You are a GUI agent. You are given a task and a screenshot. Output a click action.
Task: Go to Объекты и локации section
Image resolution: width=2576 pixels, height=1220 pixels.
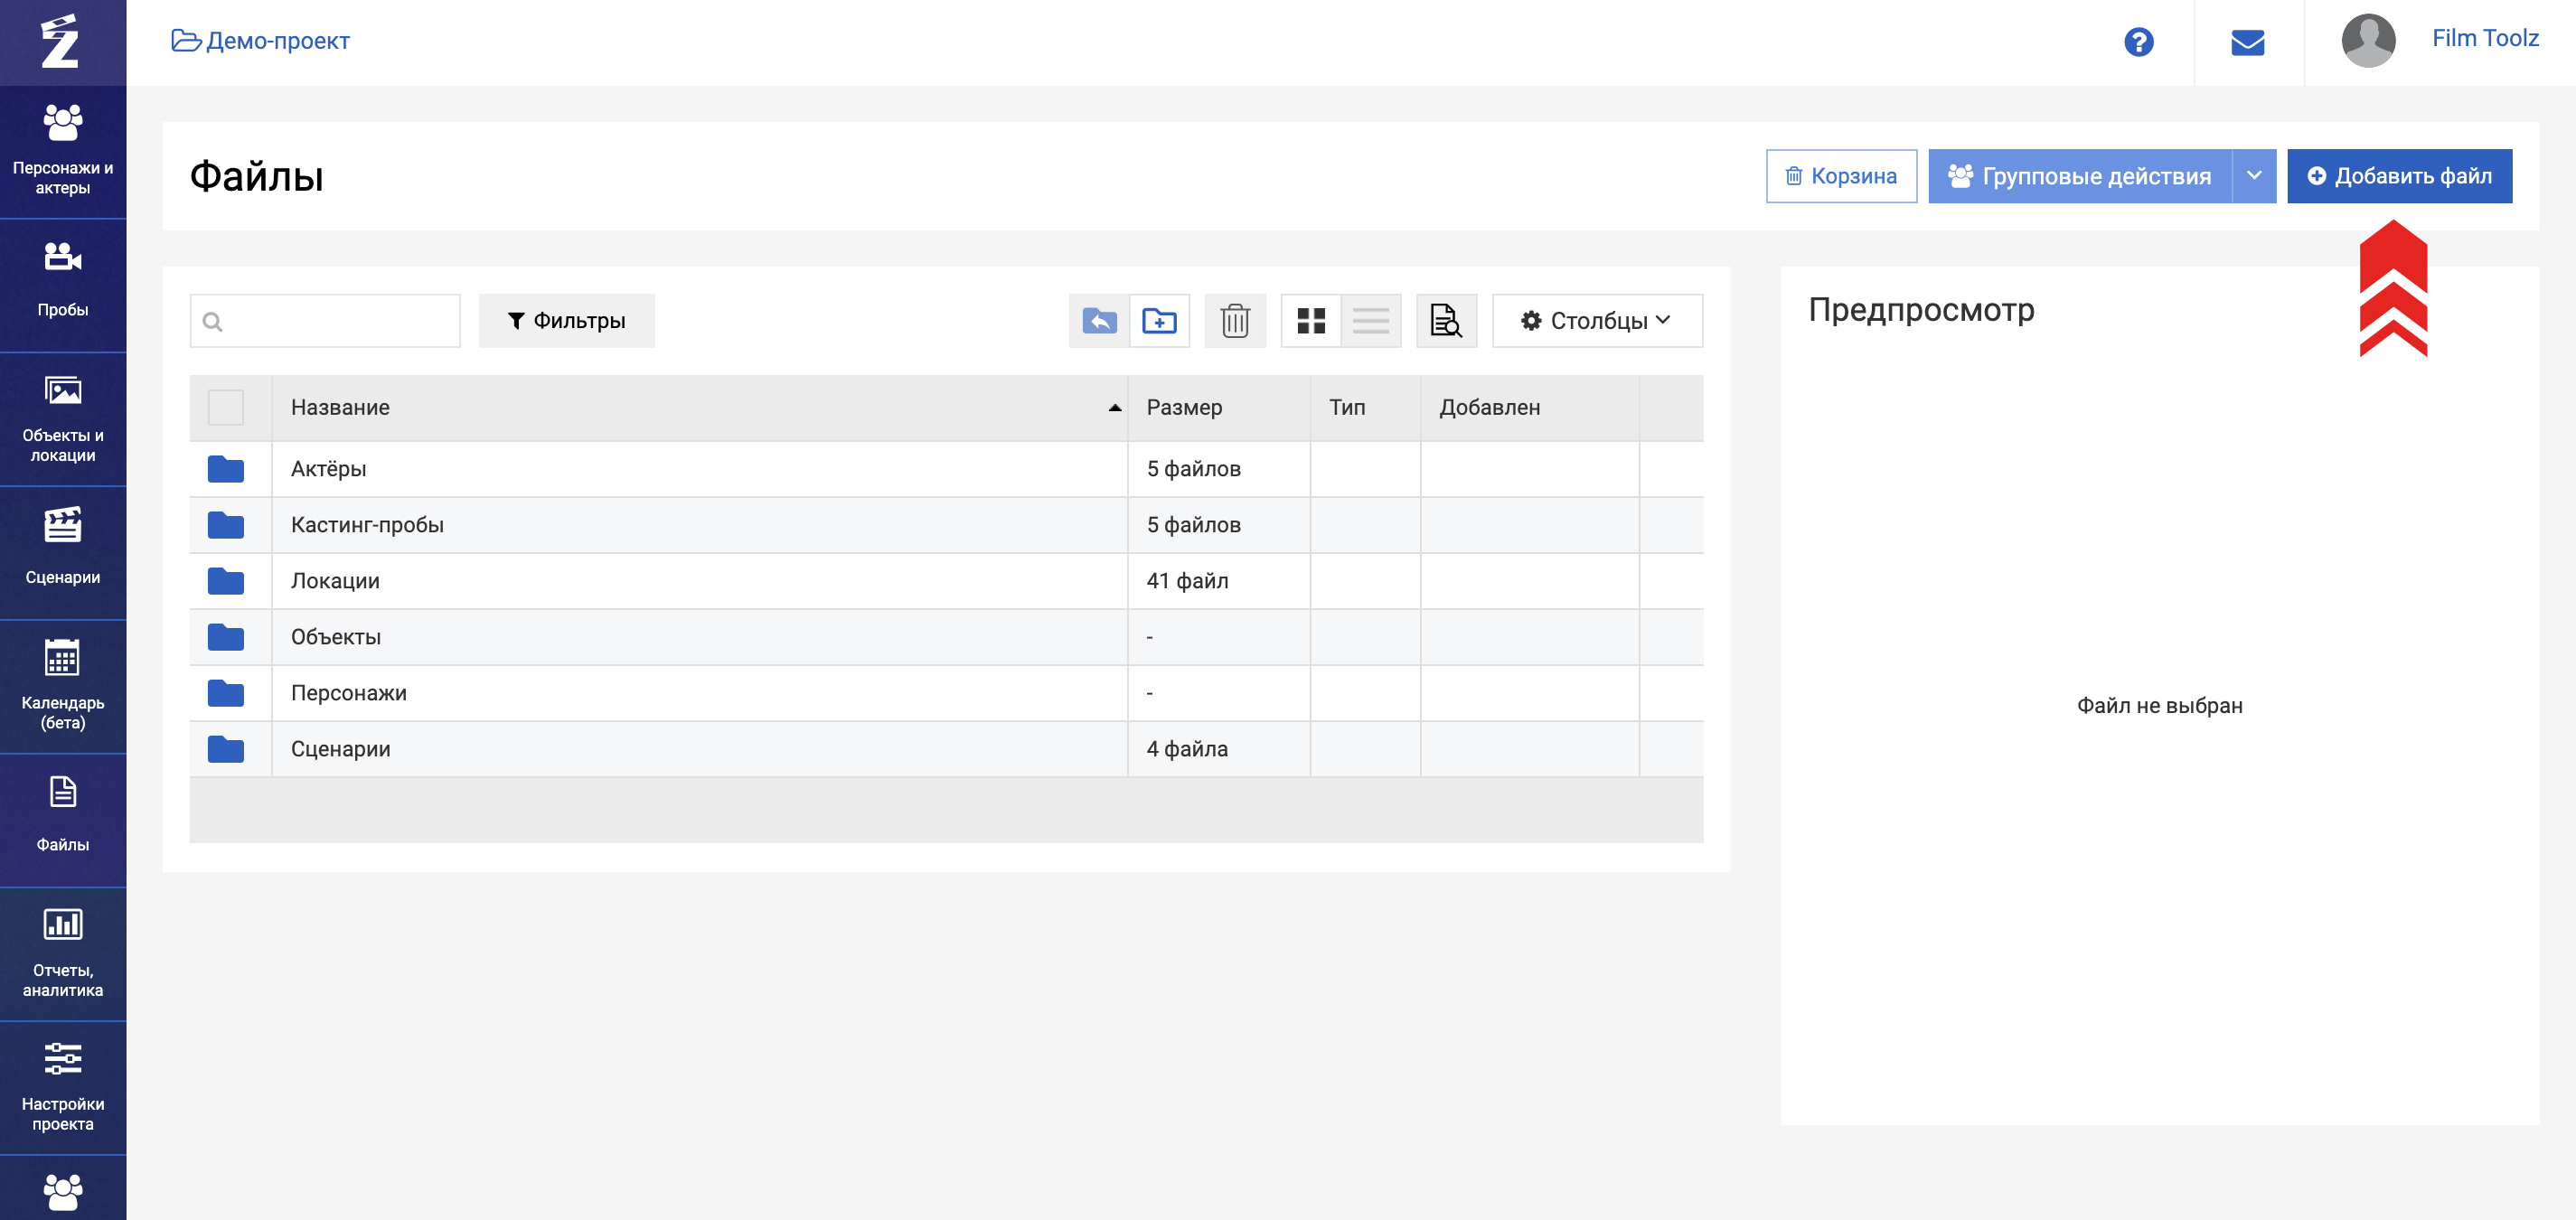point(63,419)
